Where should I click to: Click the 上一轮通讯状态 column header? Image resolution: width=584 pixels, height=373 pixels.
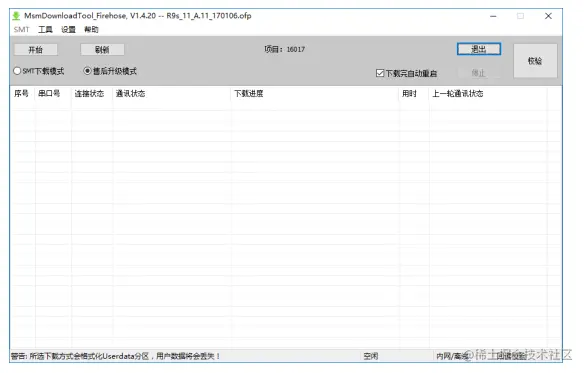pos(488,94)
